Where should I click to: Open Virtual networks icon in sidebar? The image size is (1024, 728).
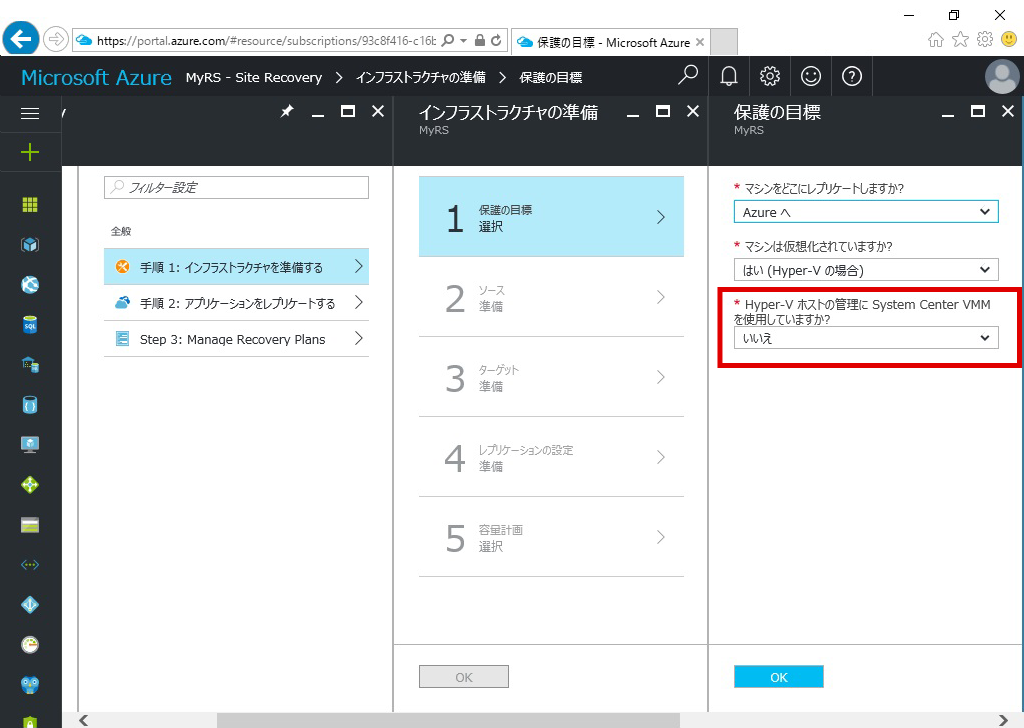click(30, 565)
